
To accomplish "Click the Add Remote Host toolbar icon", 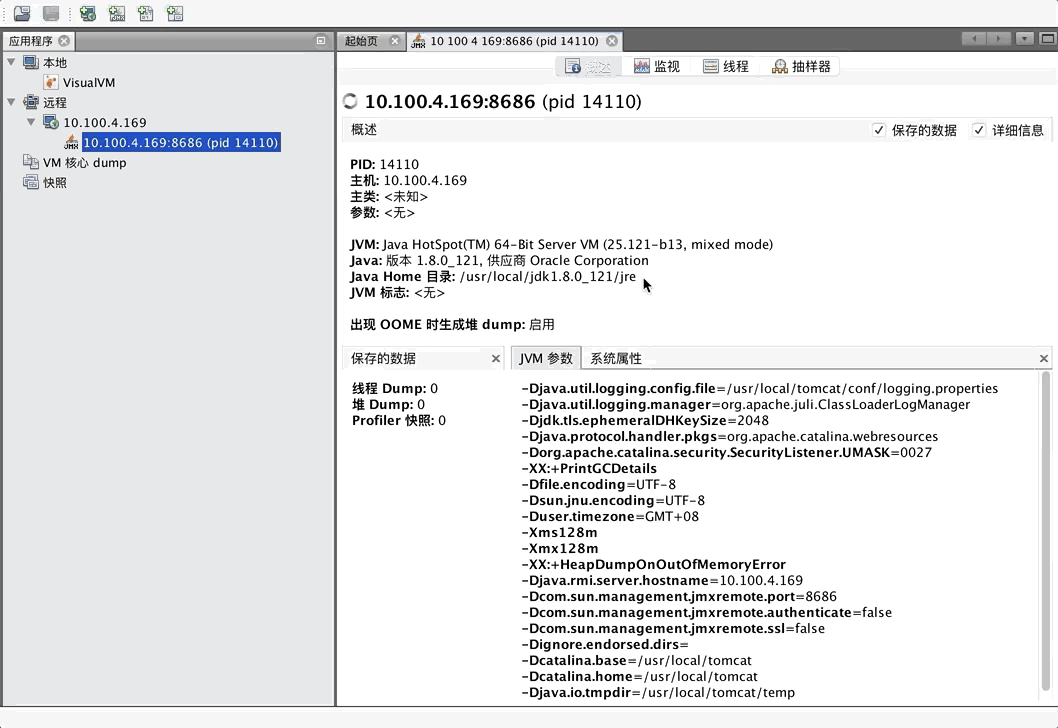I will click(x=87, y=13).
